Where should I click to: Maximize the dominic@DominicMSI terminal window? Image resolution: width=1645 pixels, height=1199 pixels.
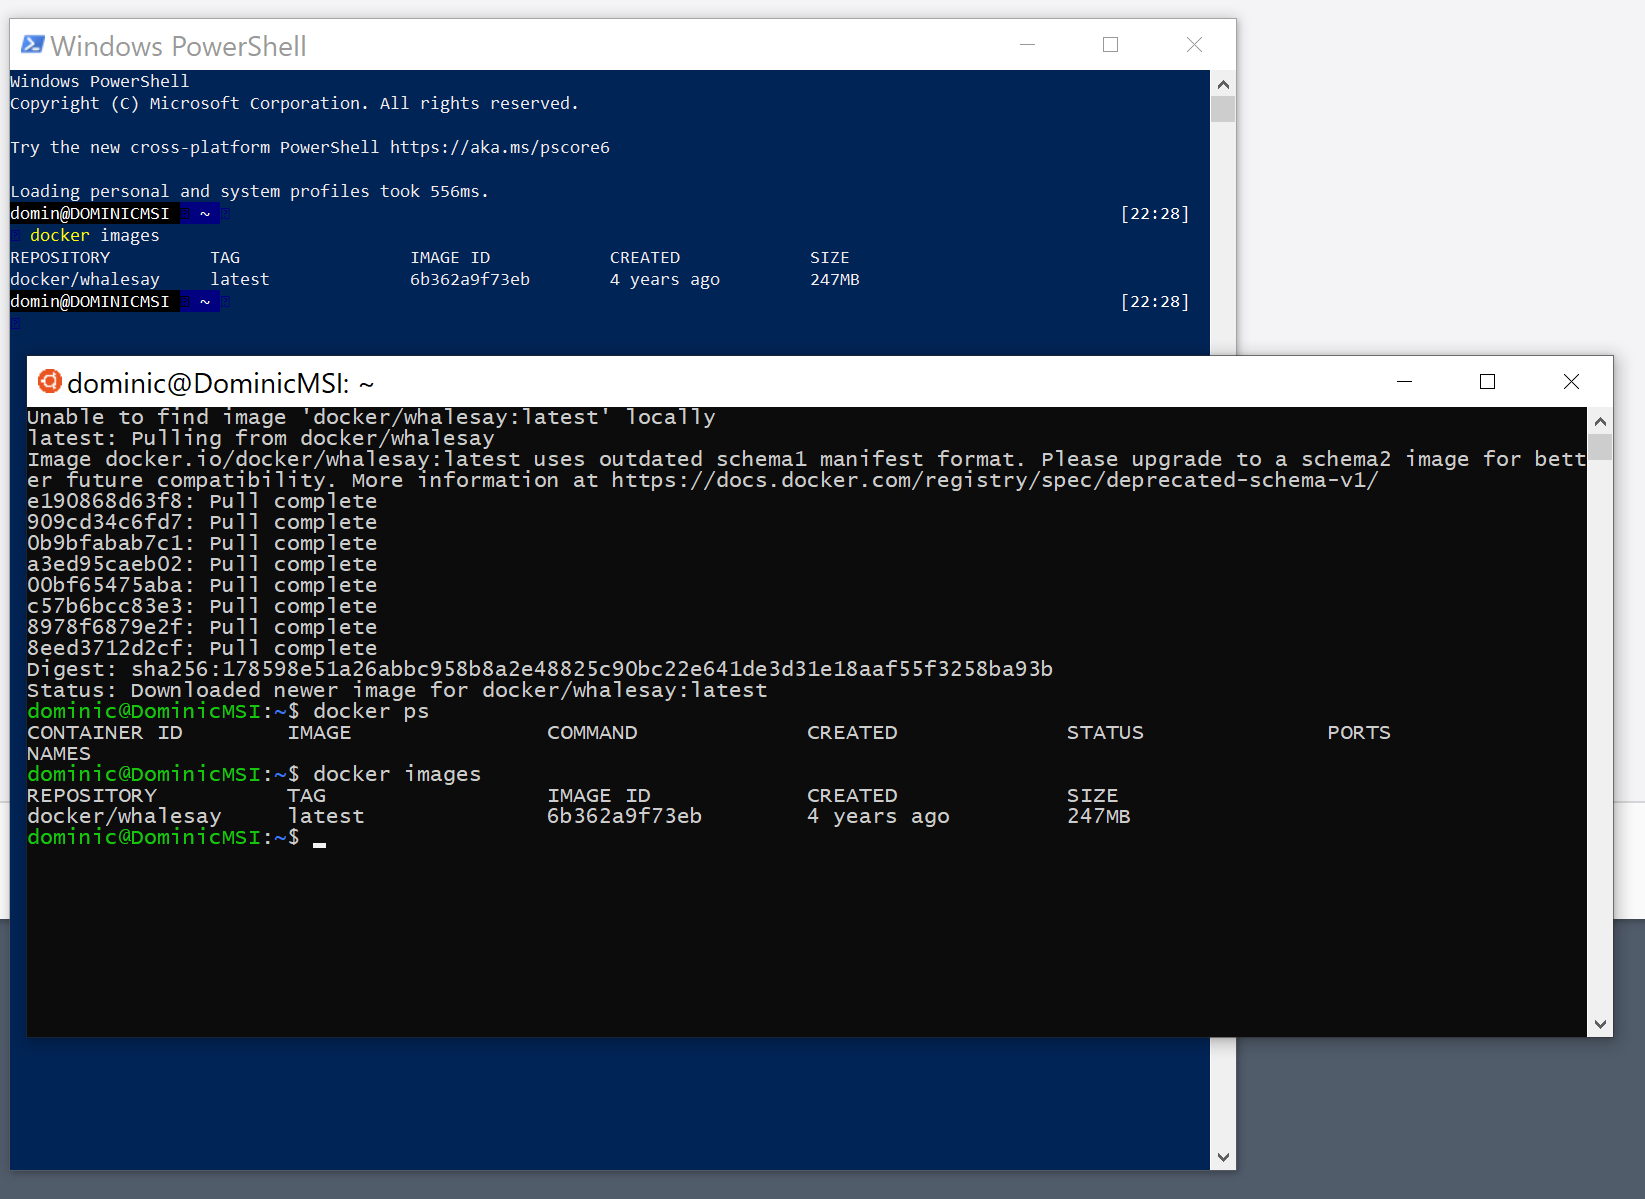(x=1487, y=382)
